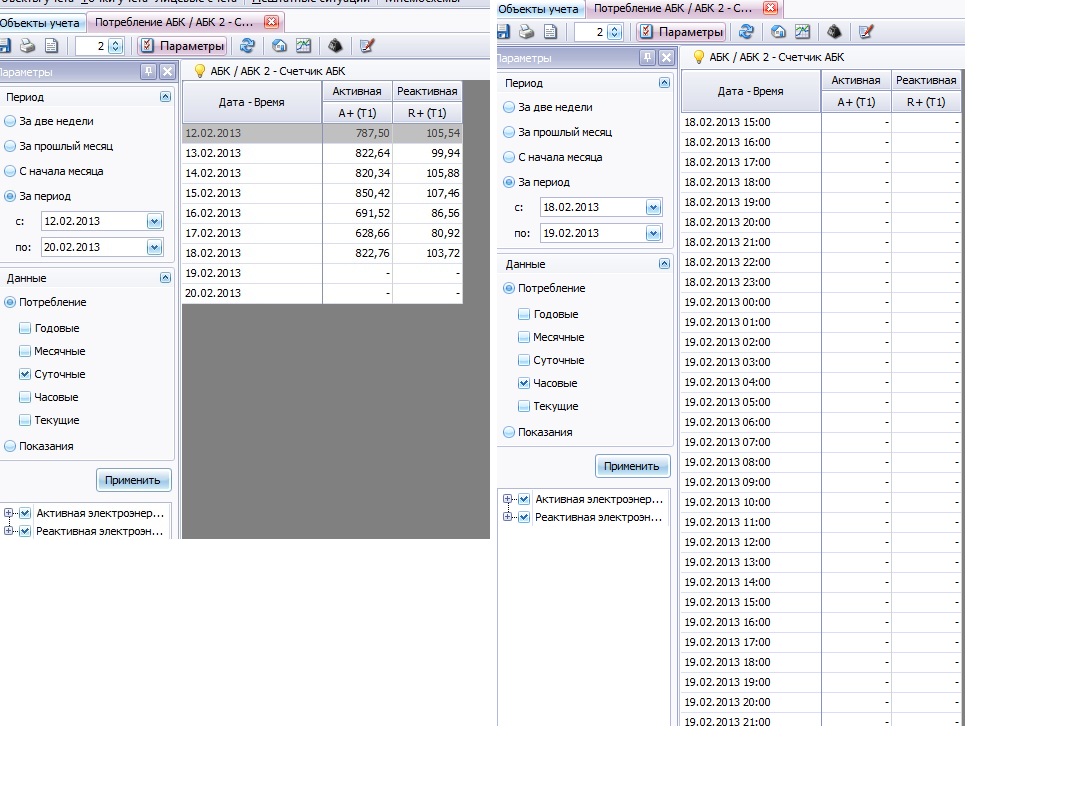
Task: Close the Параметры panel in the right window
Action: [x=666, y=57]
